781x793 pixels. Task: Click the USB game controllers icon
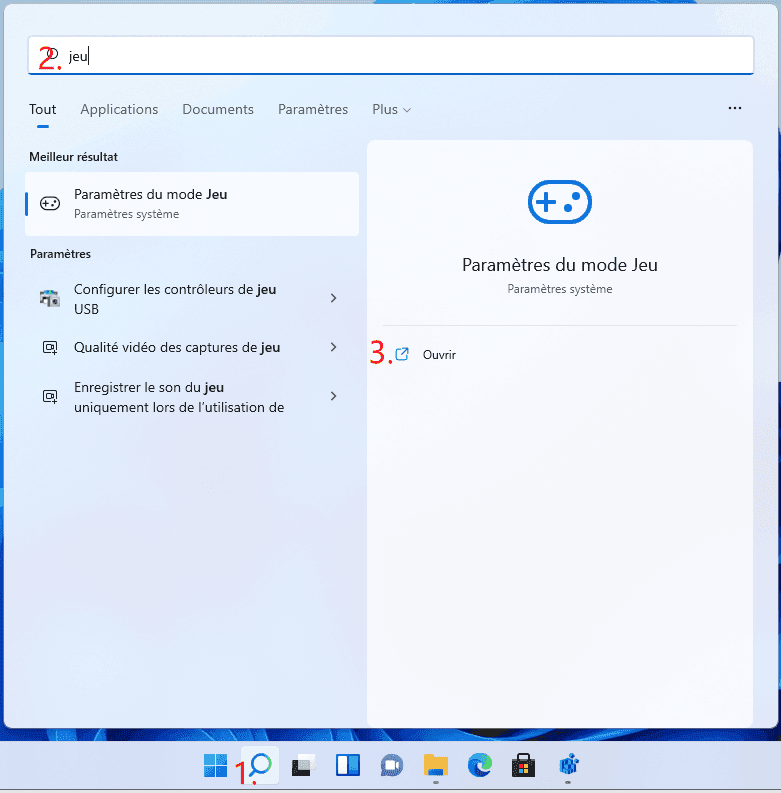coord(50,298)
